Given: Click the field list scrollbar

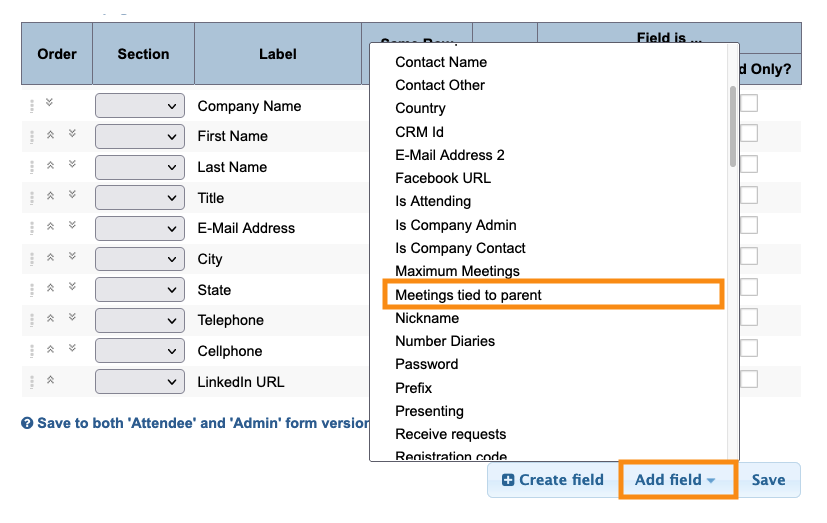Looking at the screenshot, I should 733,127.
